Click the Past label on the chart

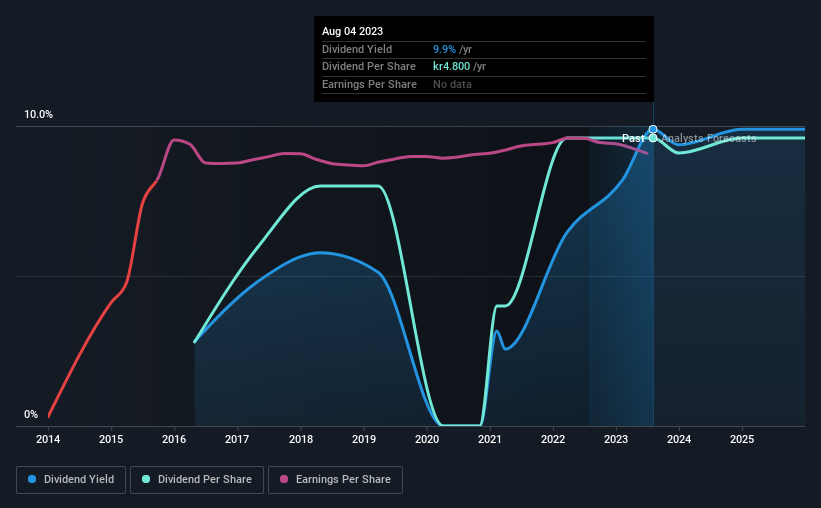tap(633, 138)
